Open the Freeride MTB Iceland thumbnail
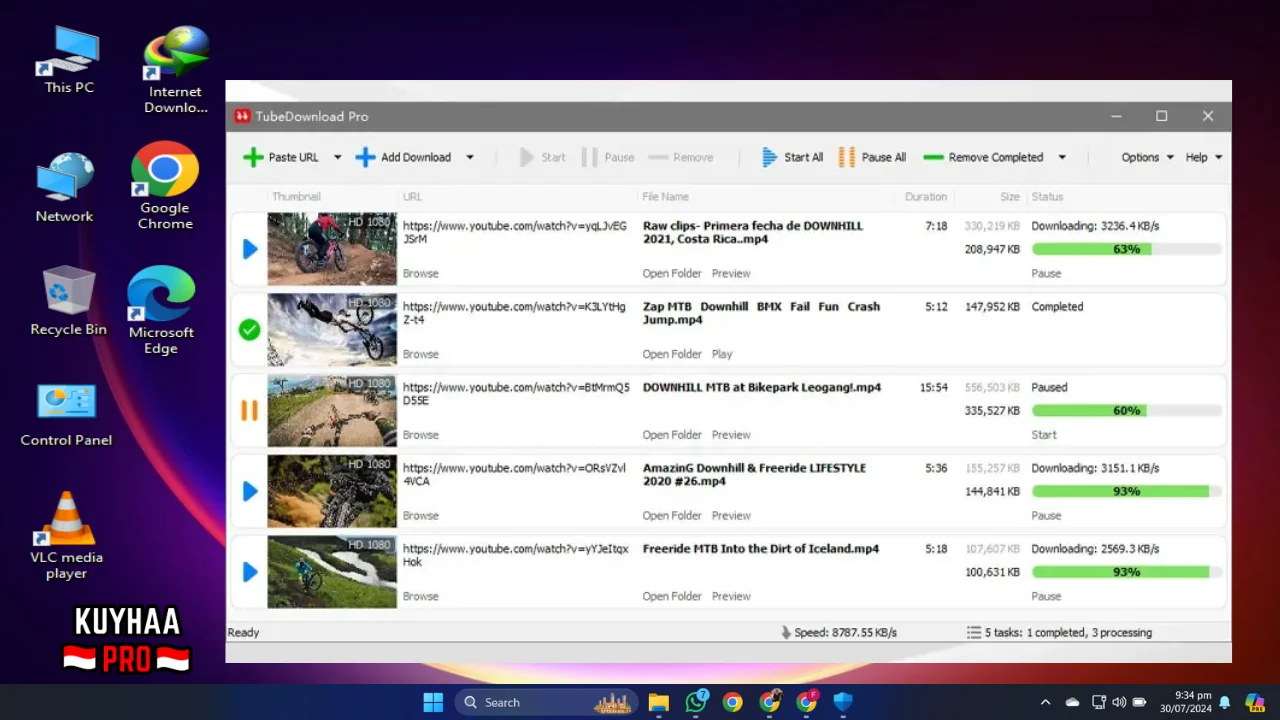Screen dimensions: 1280x720 (x=332, y=572)
